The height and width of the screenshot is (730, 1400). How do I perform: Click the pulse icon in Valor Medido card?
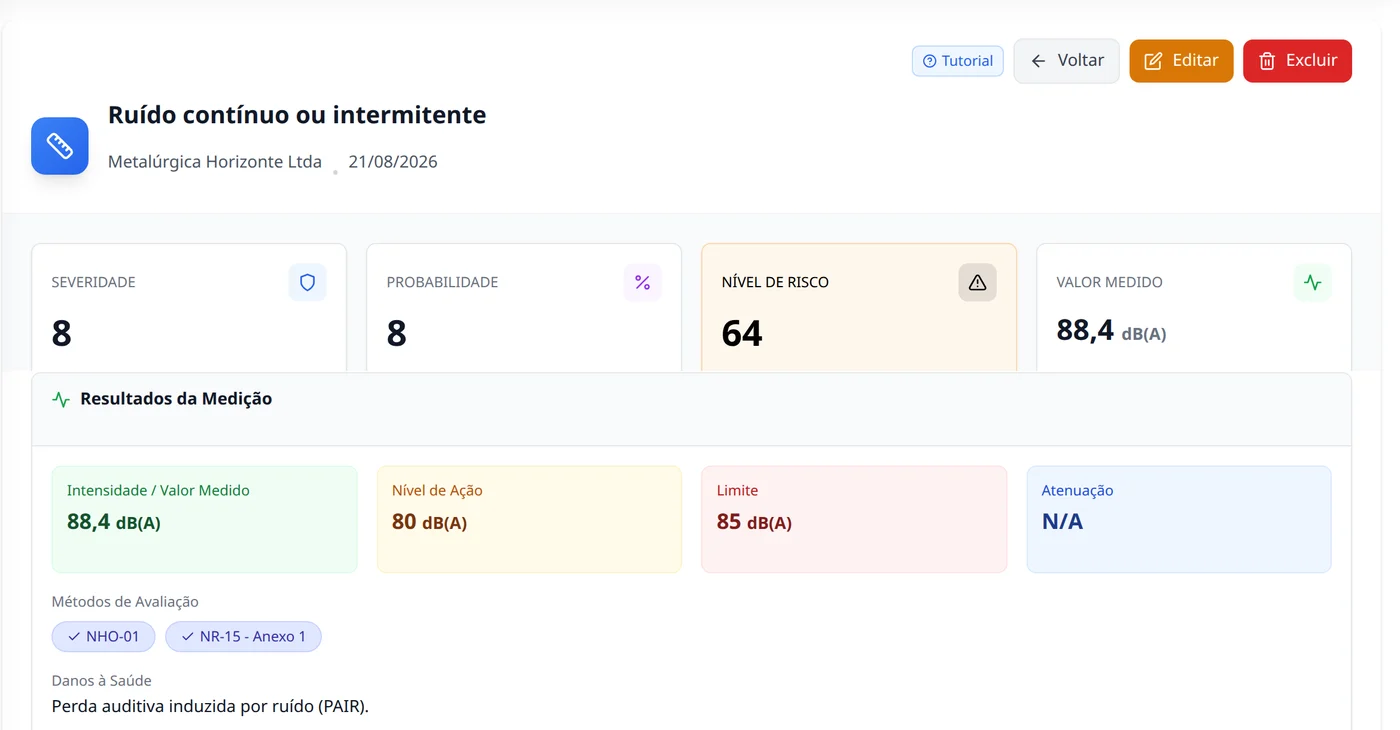(1312, 283)
